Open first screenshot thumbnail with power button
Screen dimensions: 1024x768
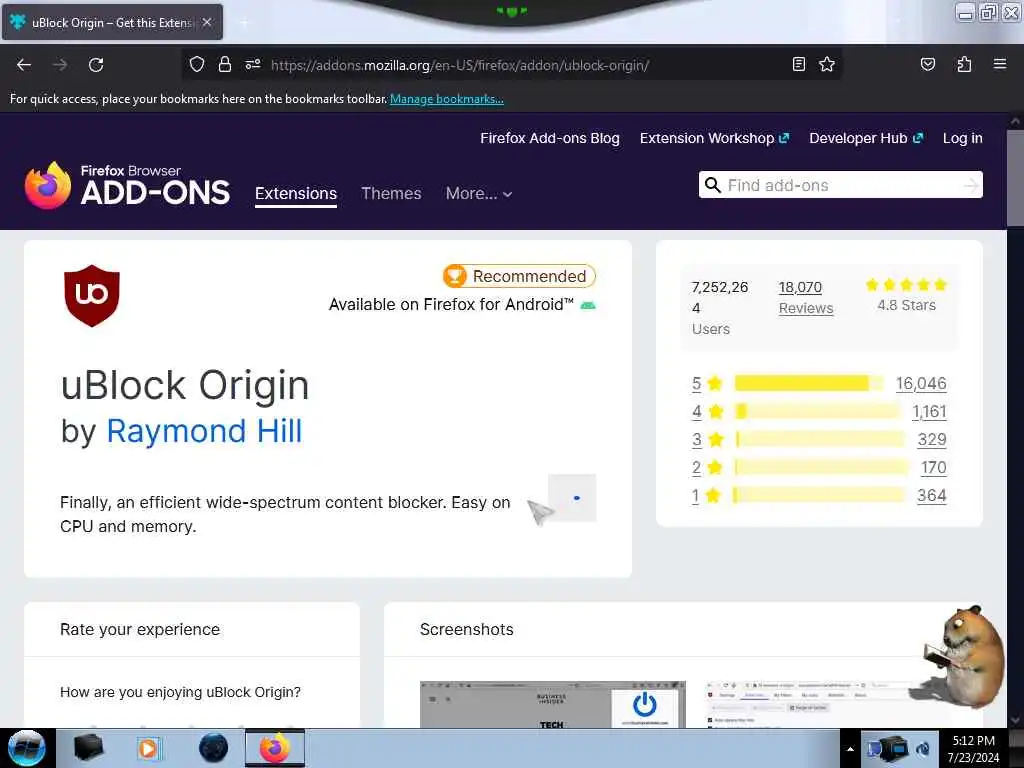[x=552, y=704]
